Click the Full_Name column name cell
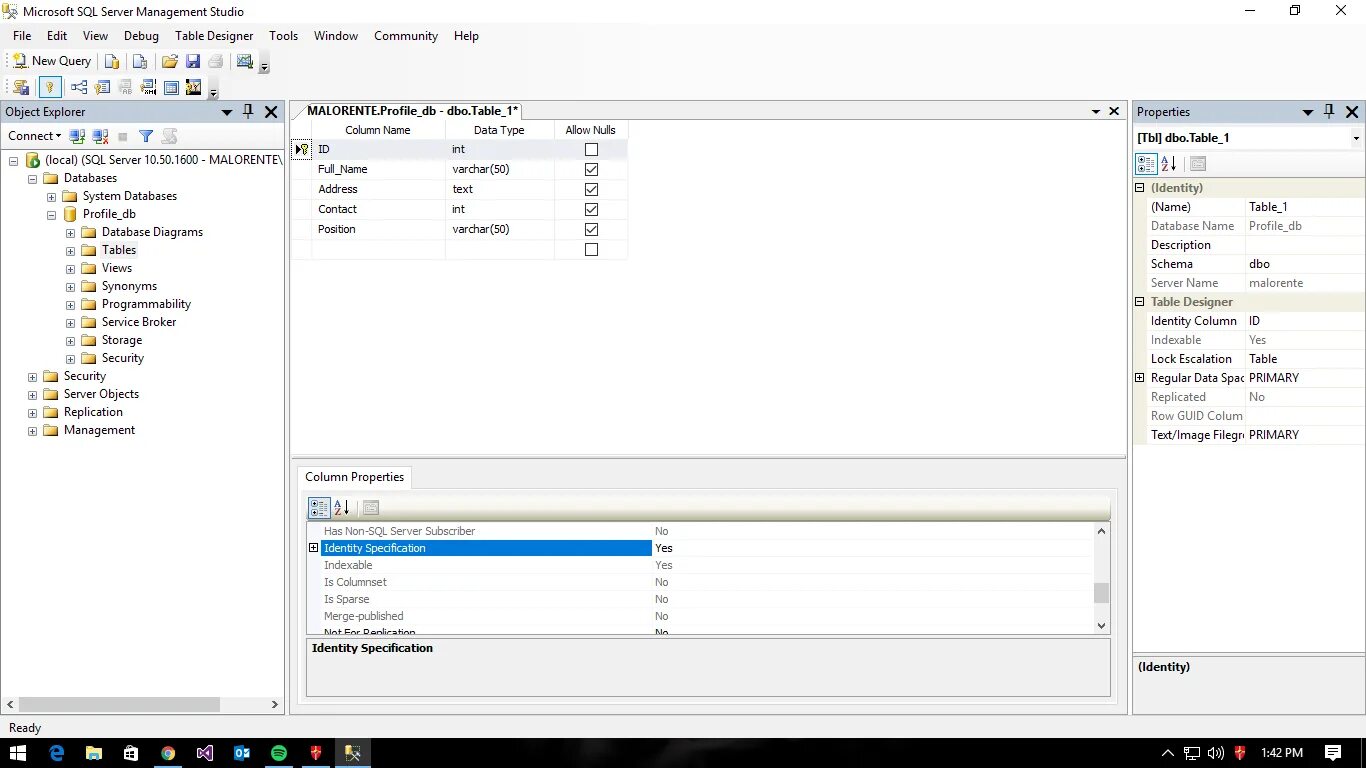Image resolution: width=1366 pixels, height=768 pixels. coord(378,170)
